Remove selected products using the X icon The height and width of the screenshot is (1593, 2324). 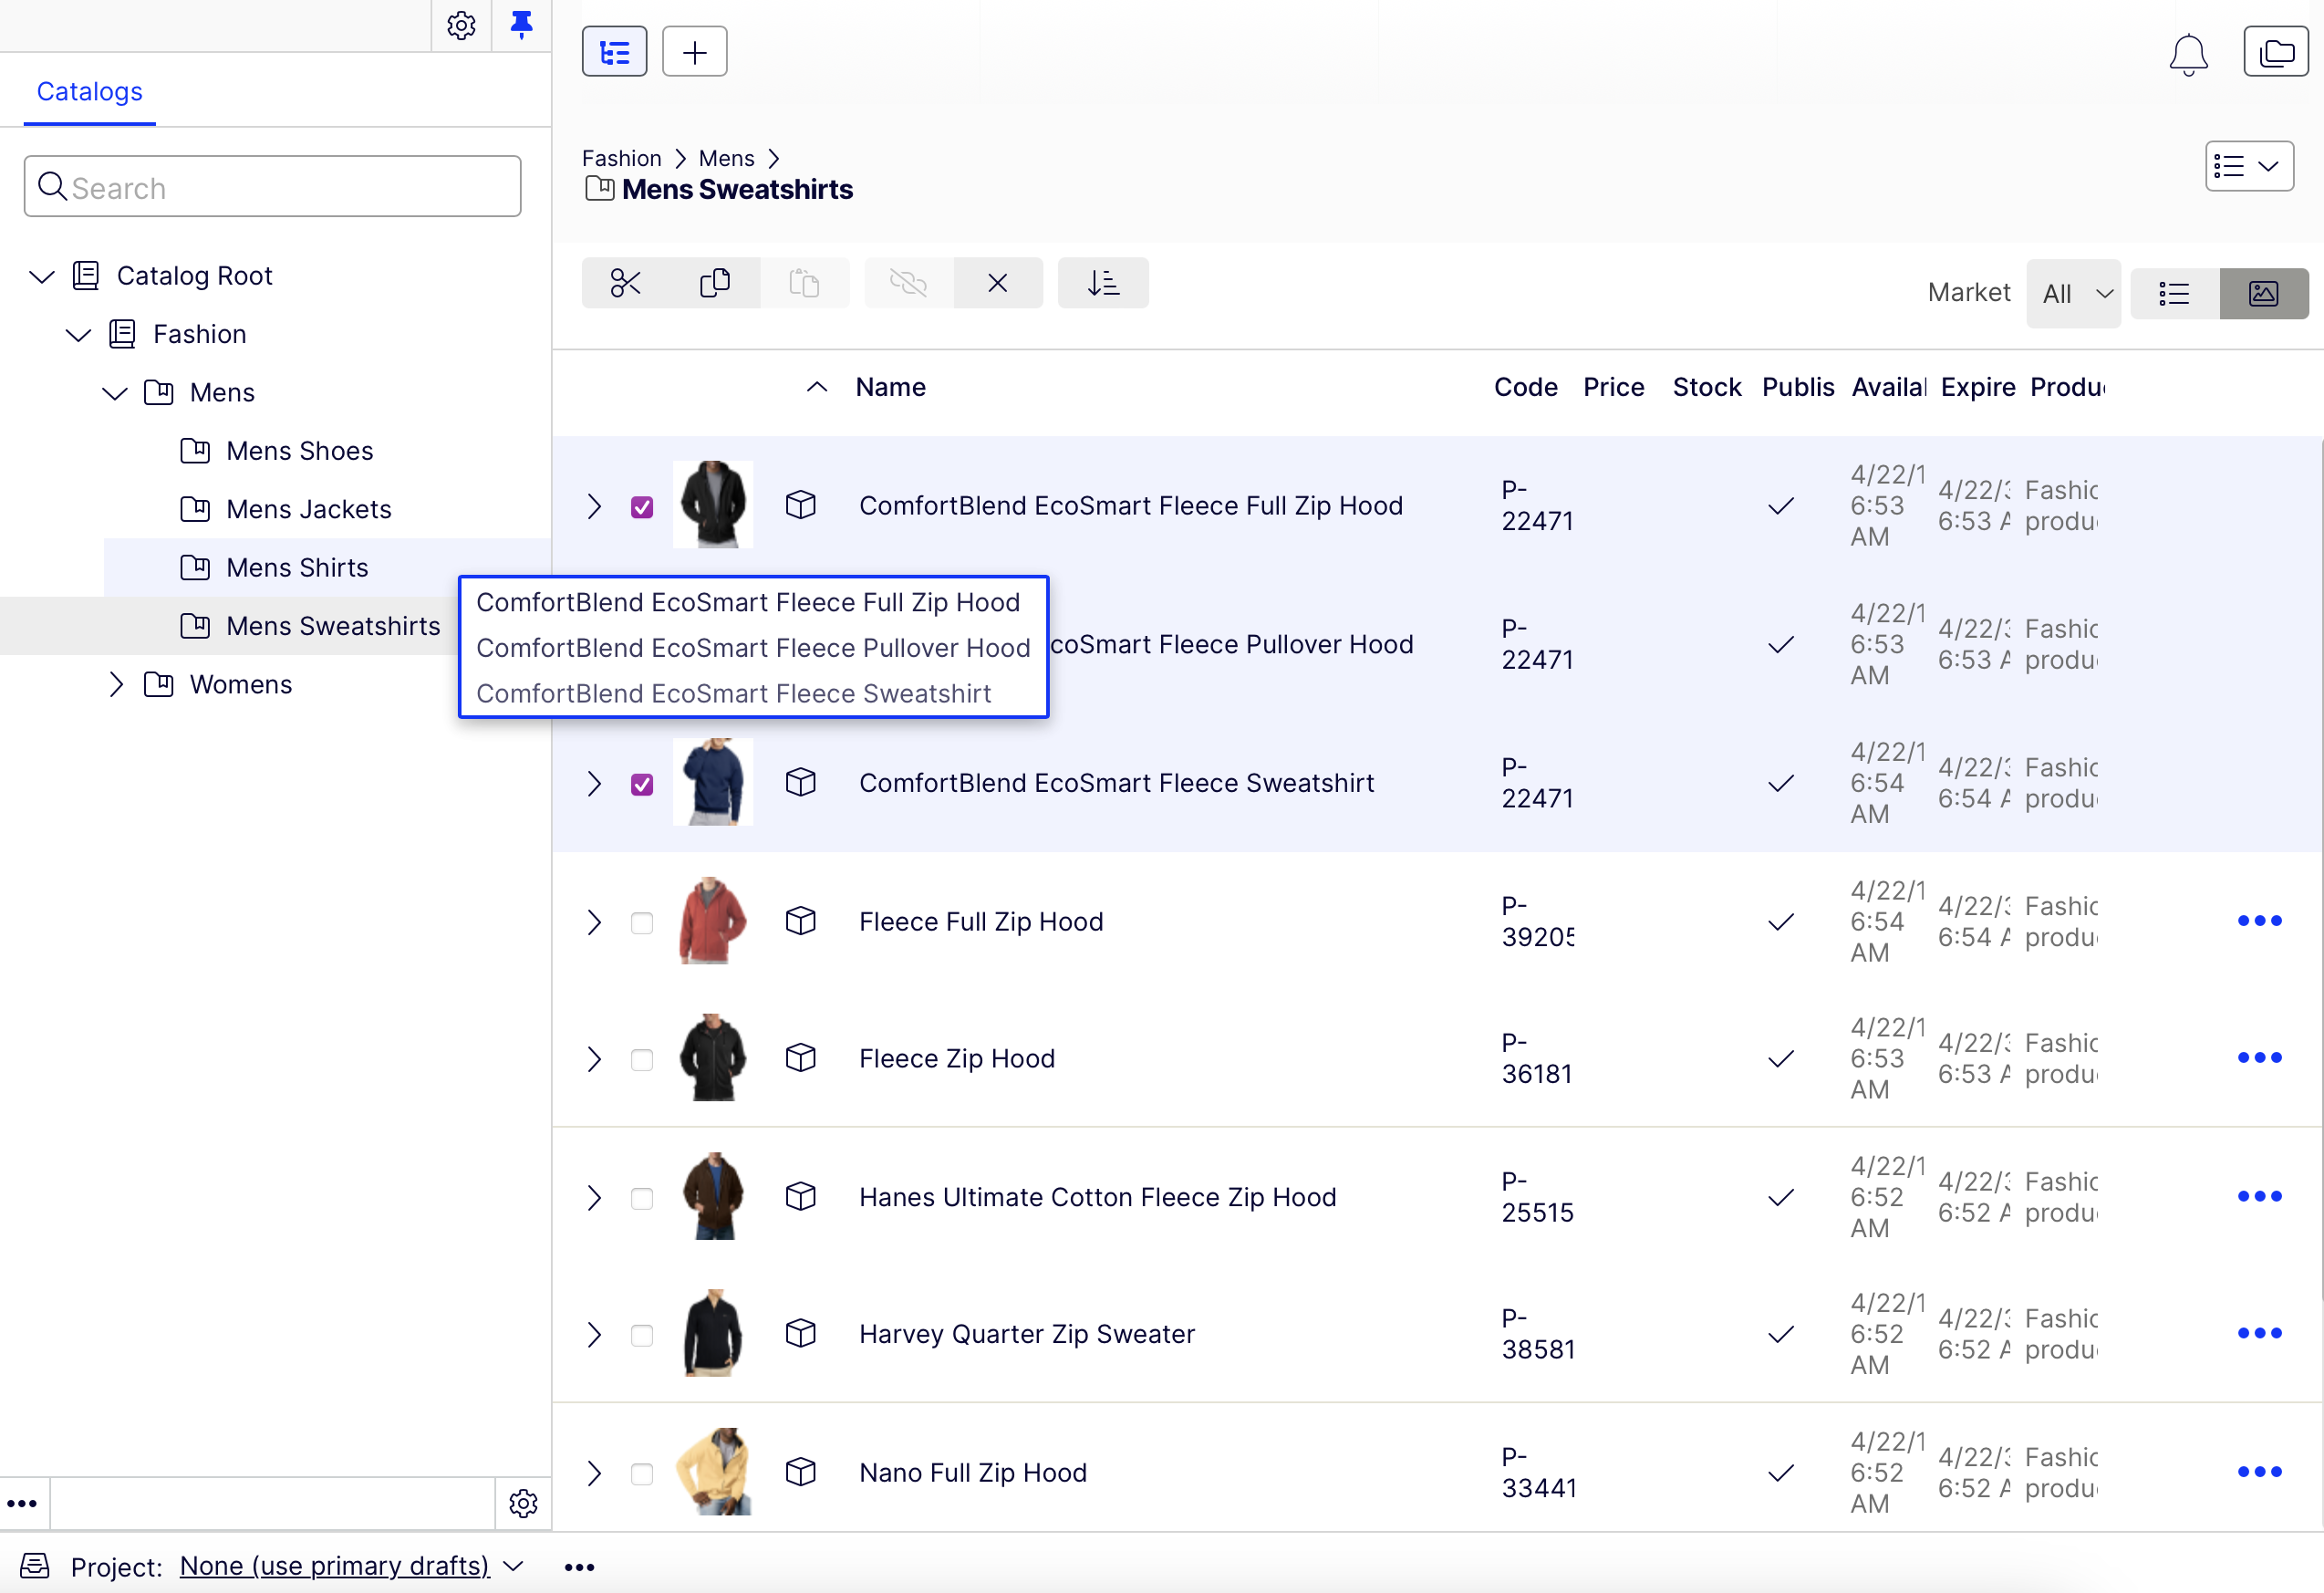(998, 283)
